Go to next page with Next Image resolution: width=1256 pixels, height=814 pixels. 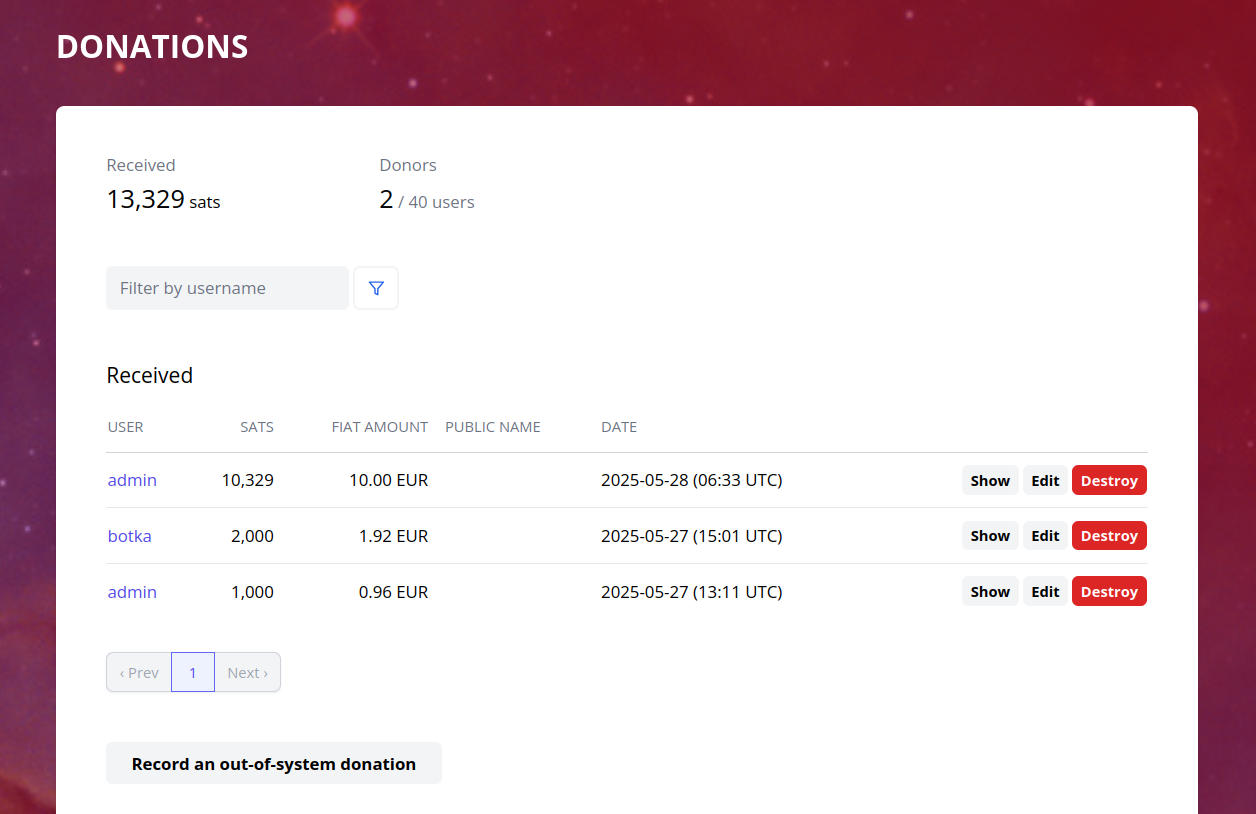(x=247, y=672)
